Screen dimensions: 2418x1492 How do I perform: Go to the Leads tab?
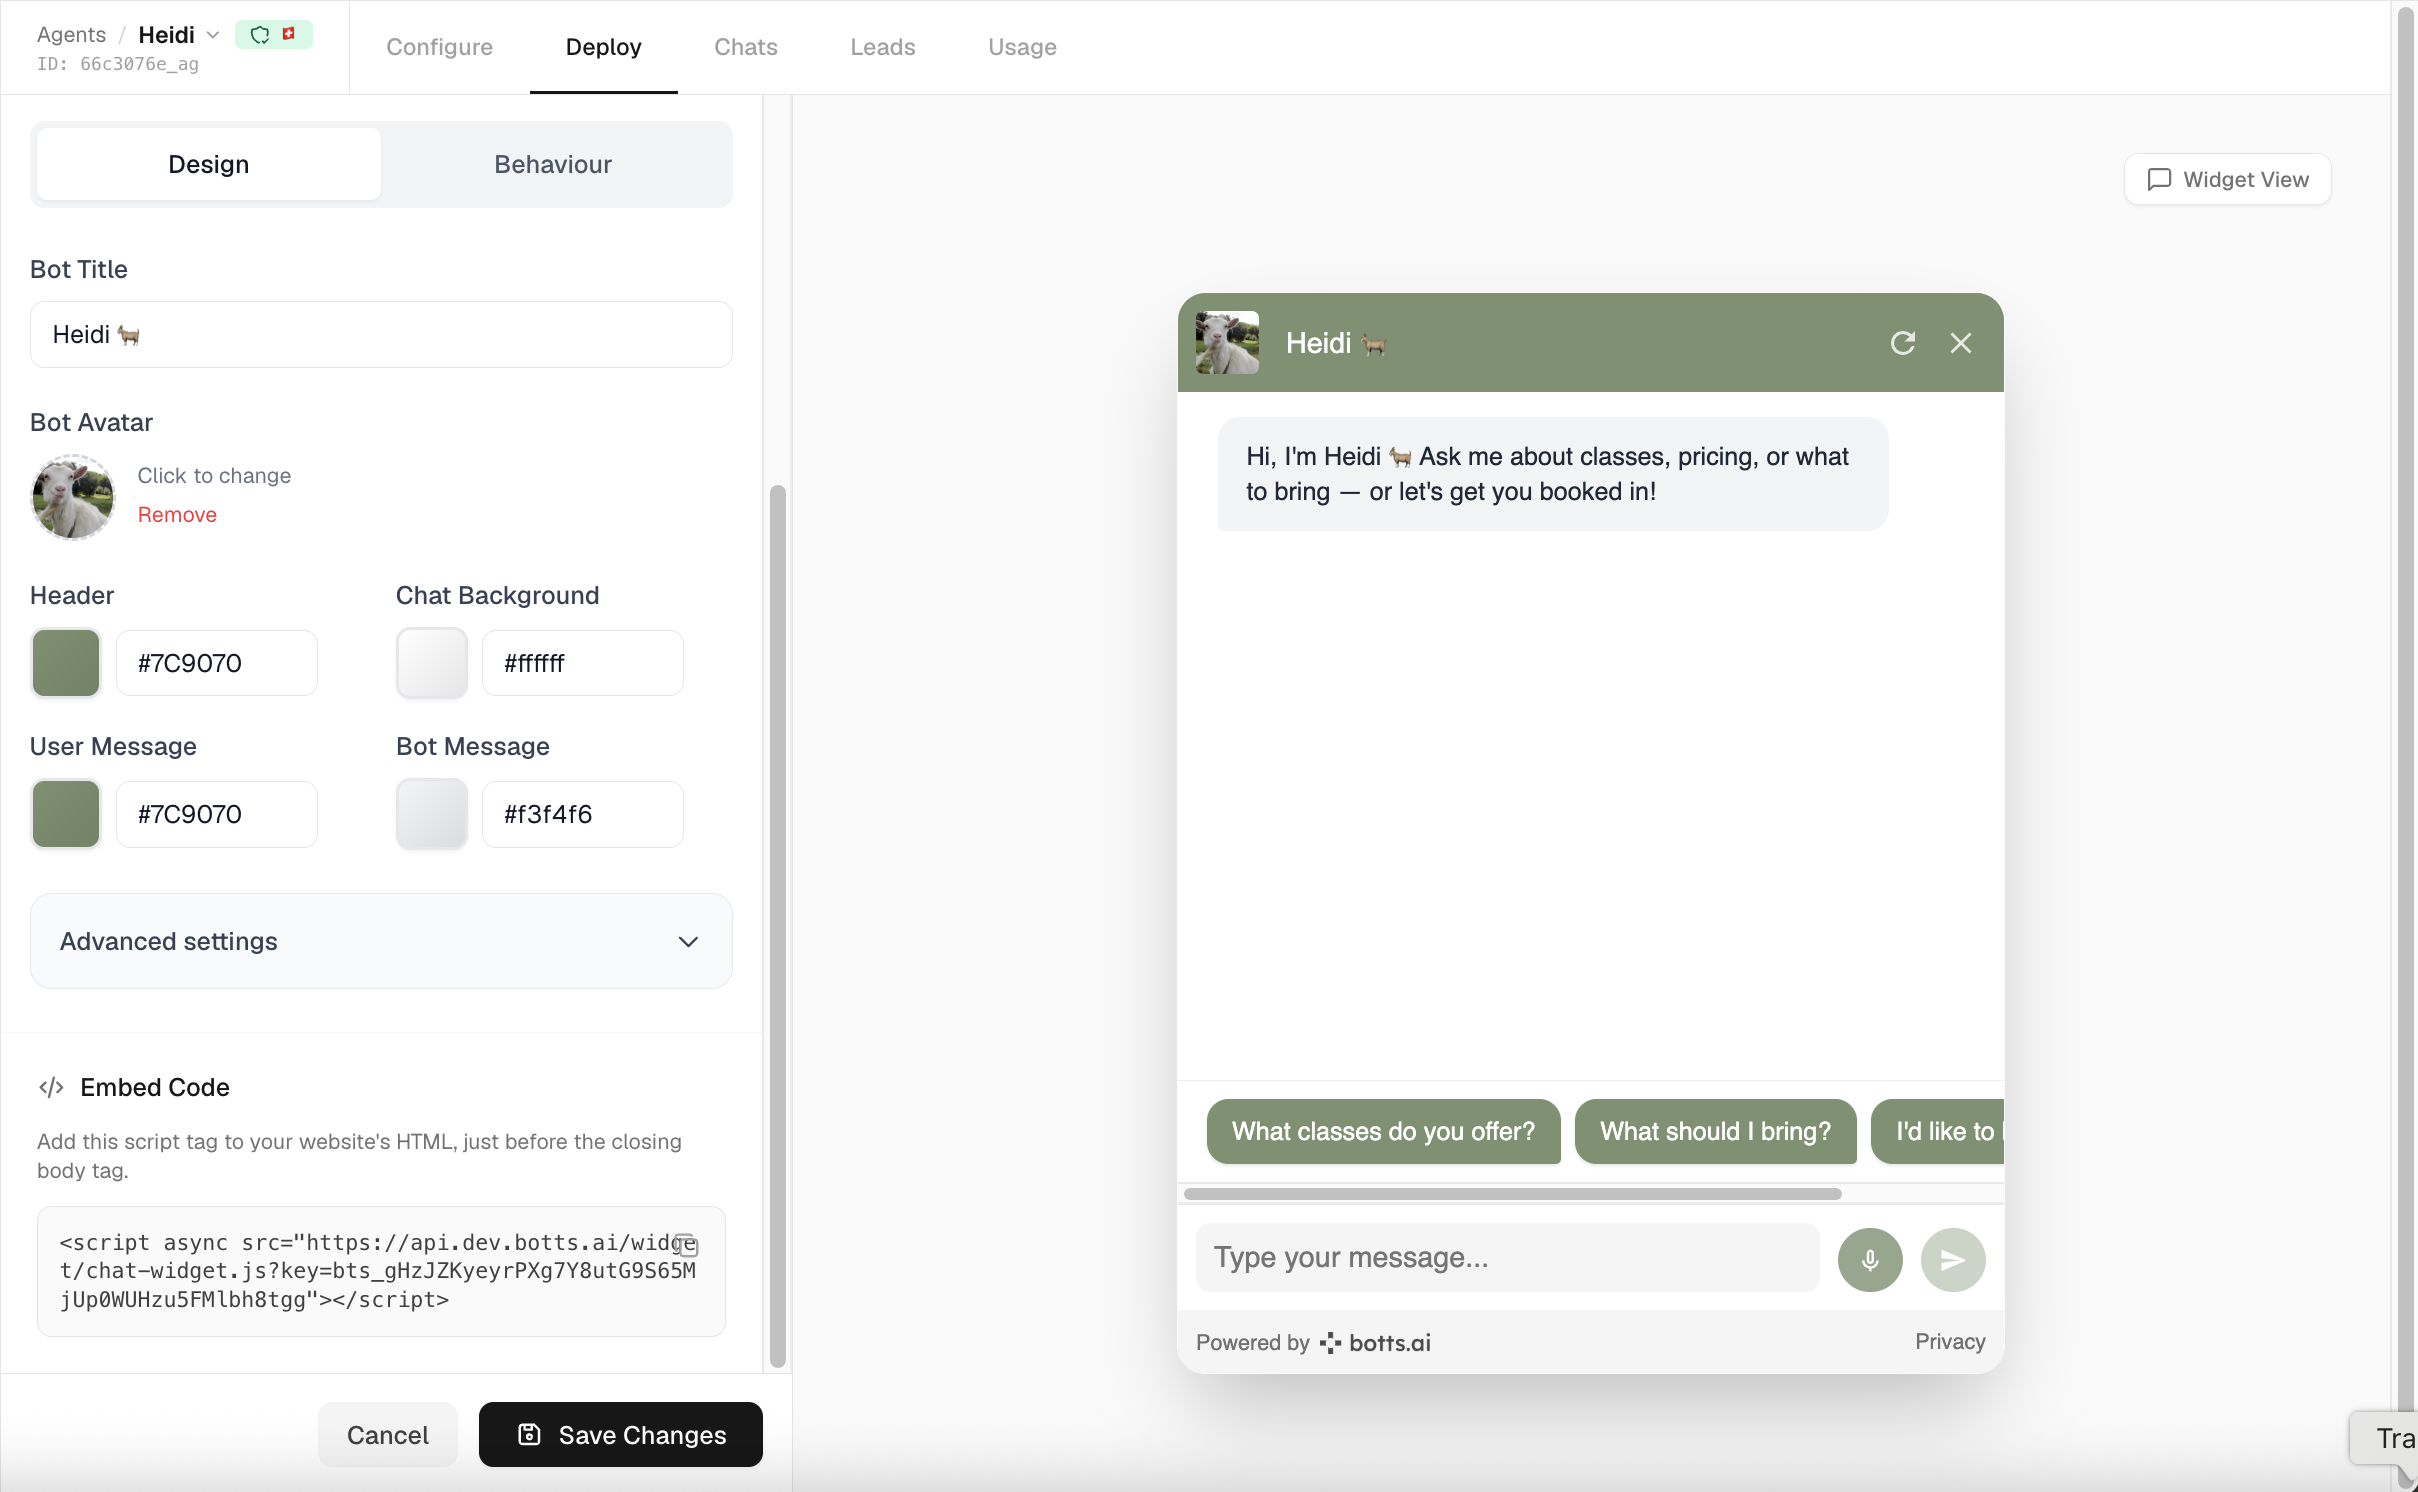coord(882,47)
